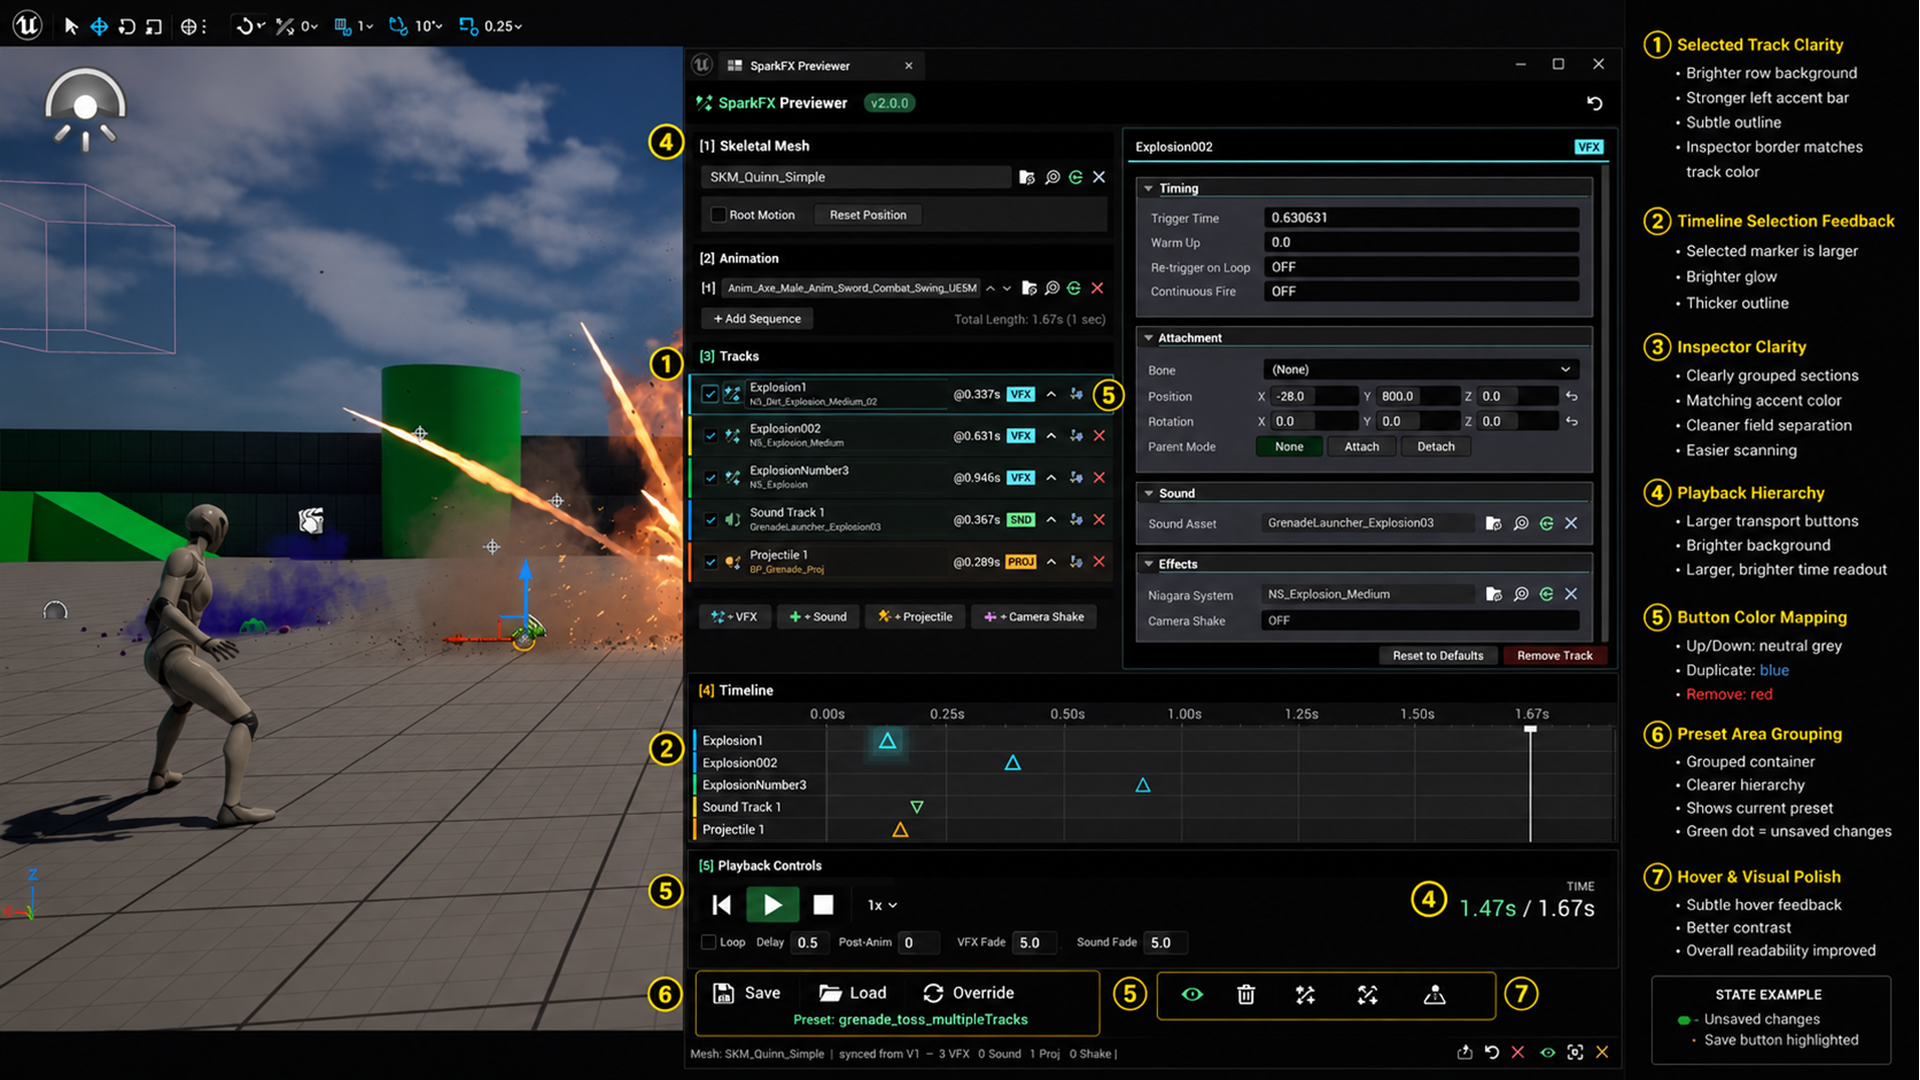
Task: Duplicate the ExplosionNumber3 track
Action: (1076, 478)
